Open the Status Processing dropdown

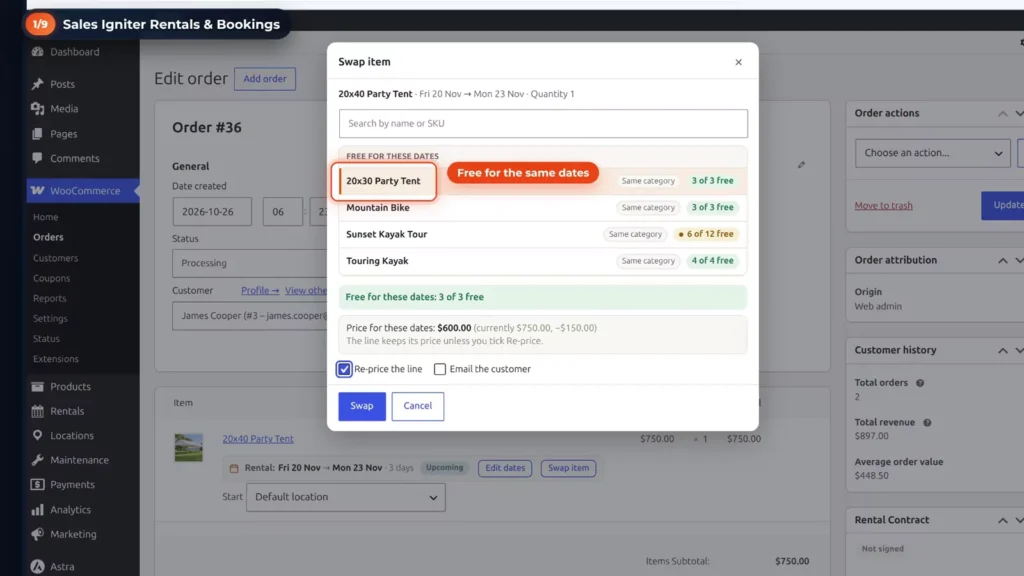[249, 263]
